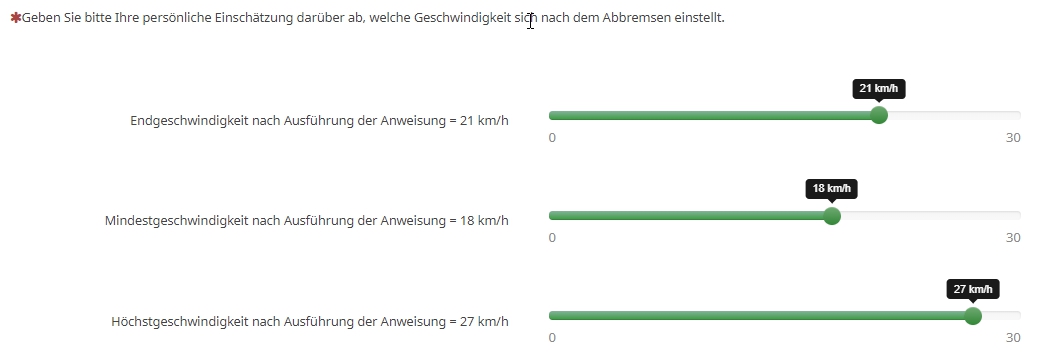Click the 27 km/h tooltip bubble

973,289
